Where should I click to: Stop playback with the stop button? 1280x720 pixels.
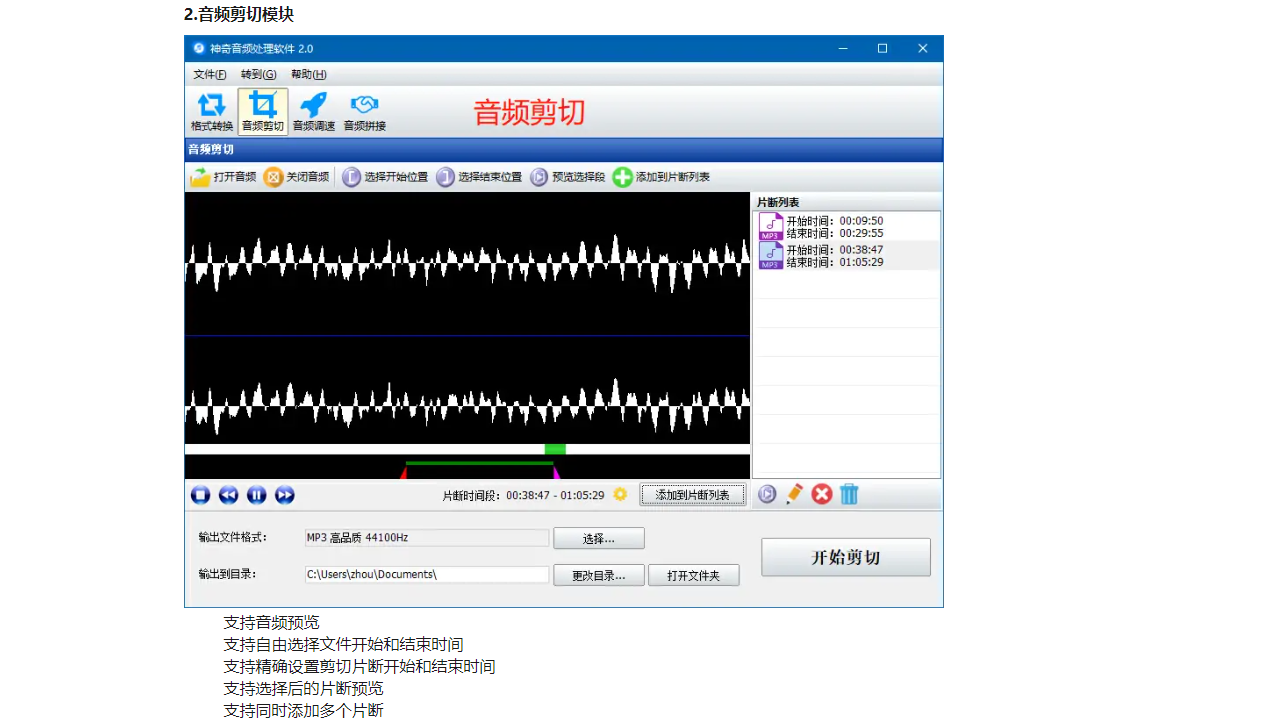point(200,494)
